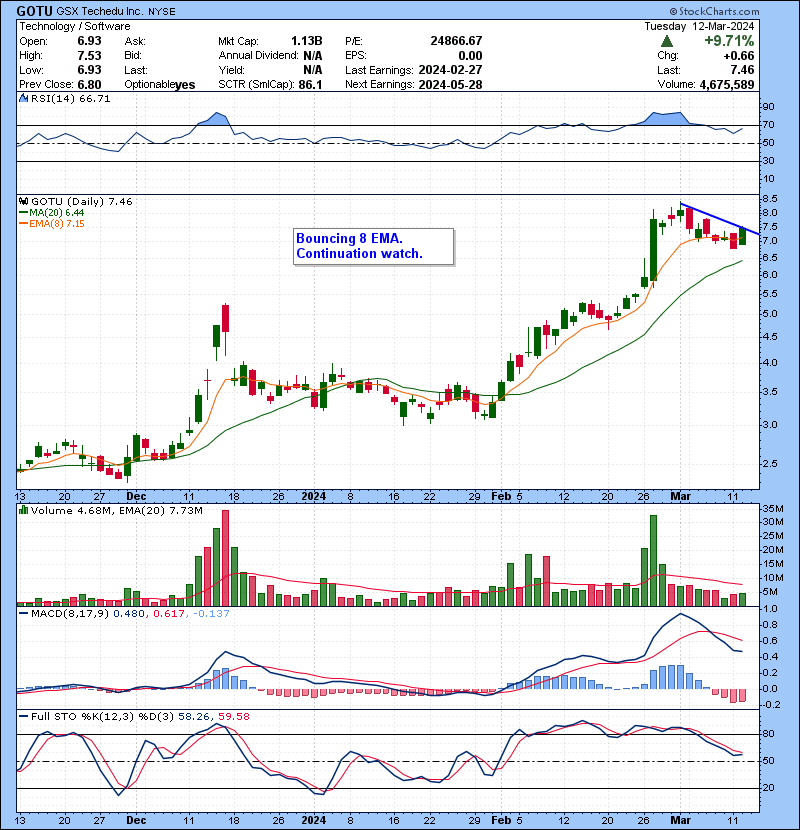Click Next Earnings date 2024-05-28
Viewport: 800px width, 830px height.
pyautogui.click(x=450, y=85)
